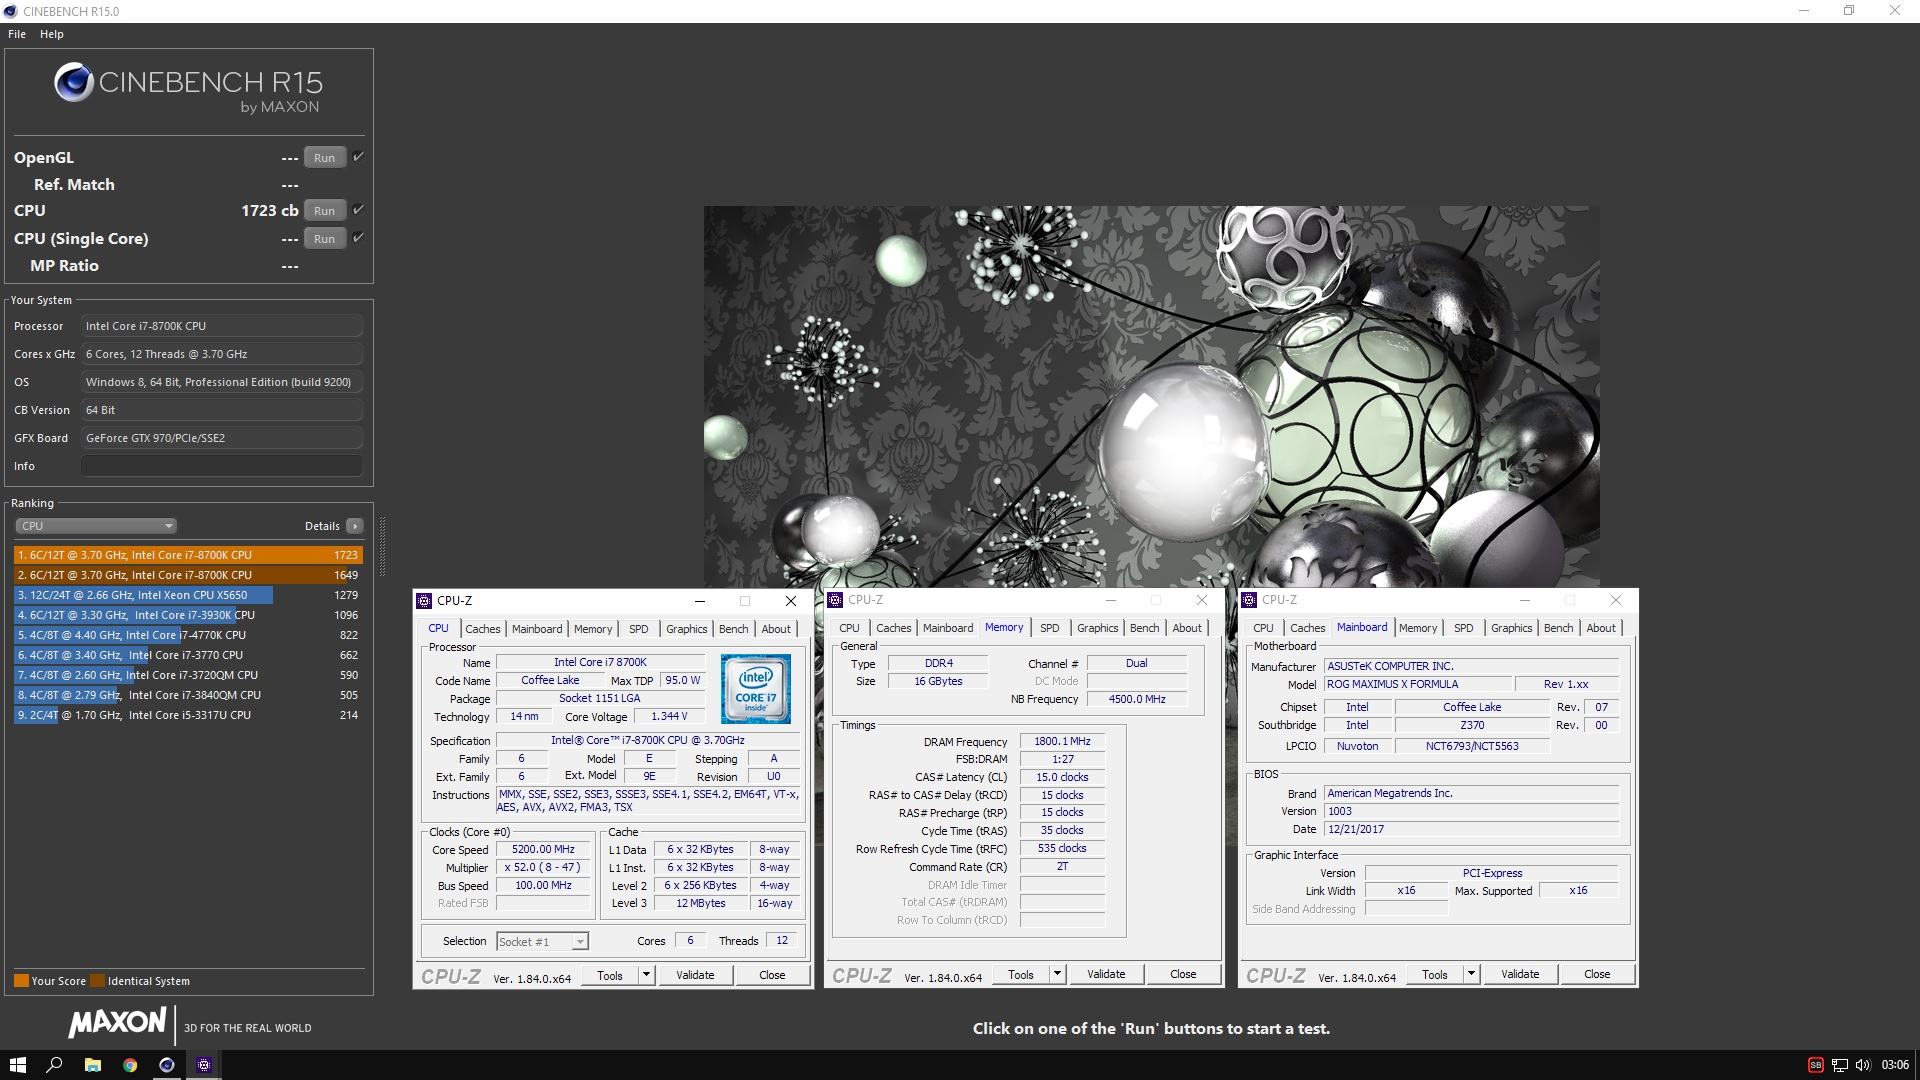This screenshot has width=1920, height=1080.
Task: Switch to Cinebench taskbar icon
Action: coord(167,1065)
